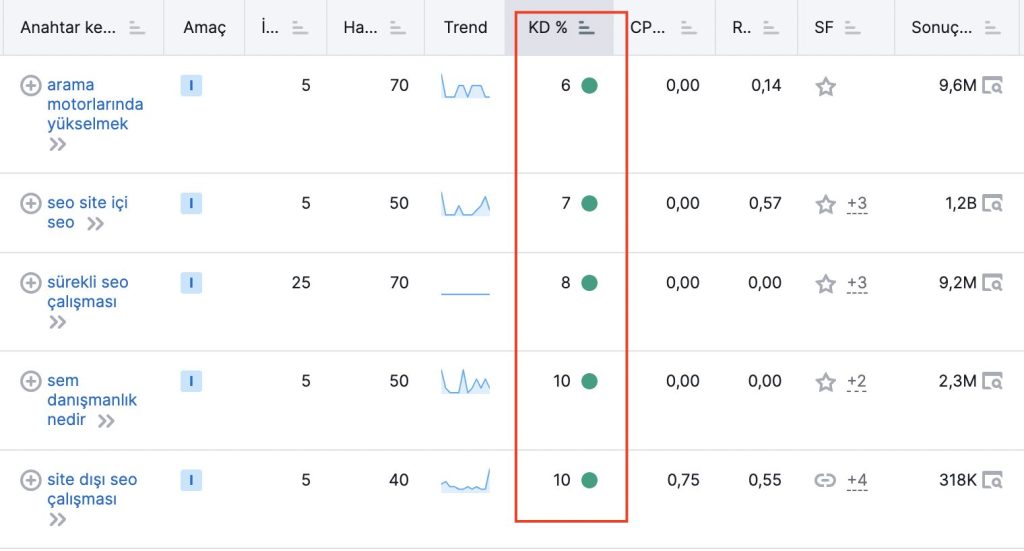Open SERP view icon for 9,2M results row
Image resolution: width=1024 pixels, height=551 pixels.
coord(992,283)
